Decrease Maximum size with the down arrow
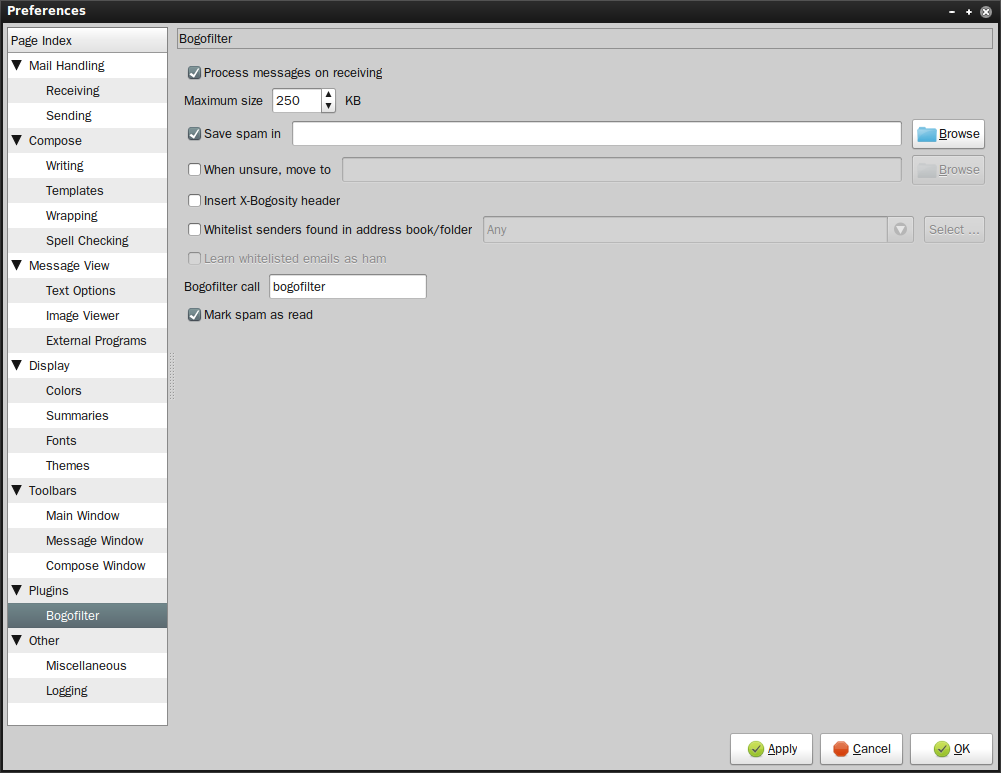1001x773 pixels. click(x=328, y=106)
